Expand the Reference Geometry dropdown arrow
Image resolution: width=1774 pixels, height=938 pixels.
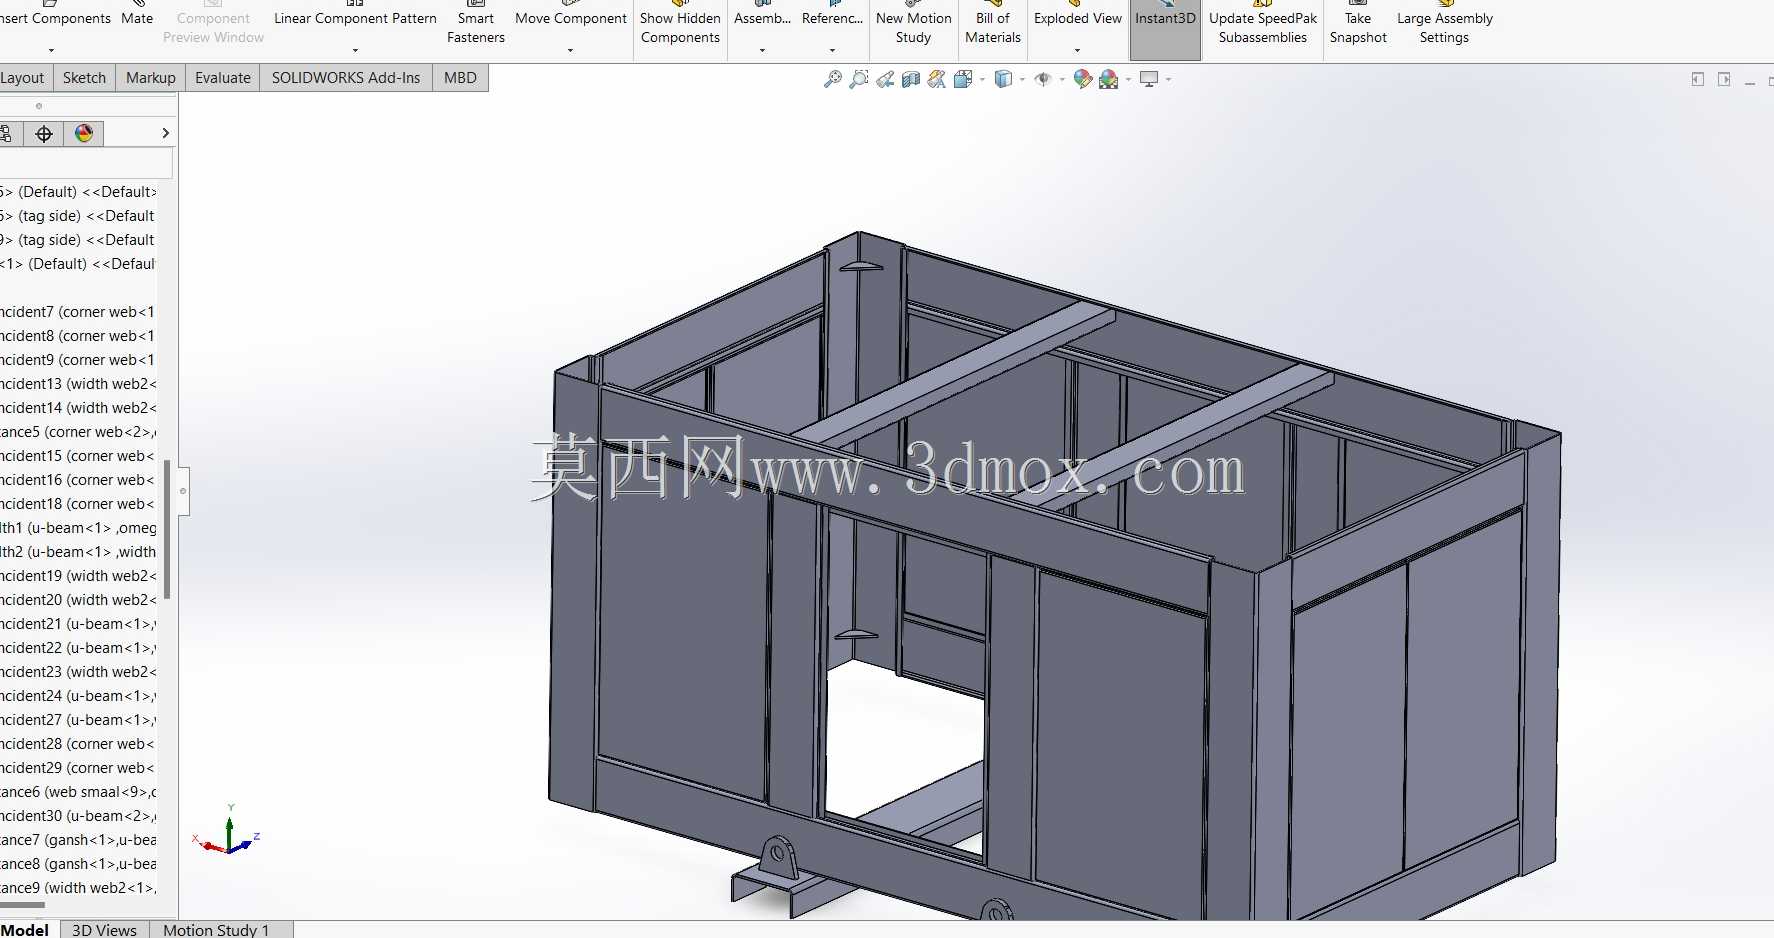coord(832,50)
